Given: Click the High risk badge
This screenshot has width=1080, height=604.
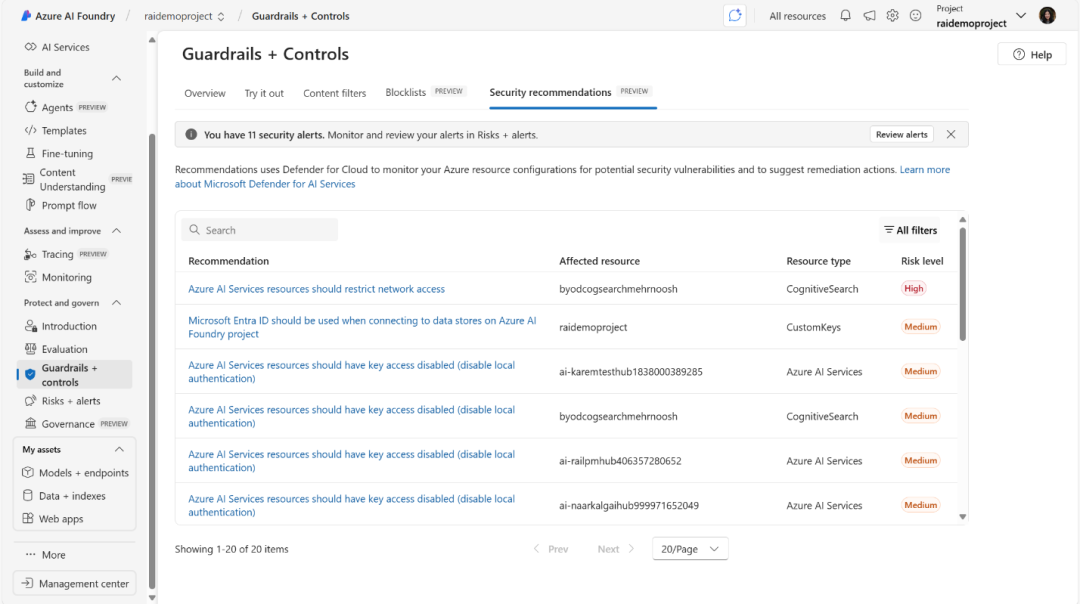Looking at the screenshot, I should point(913,289).
